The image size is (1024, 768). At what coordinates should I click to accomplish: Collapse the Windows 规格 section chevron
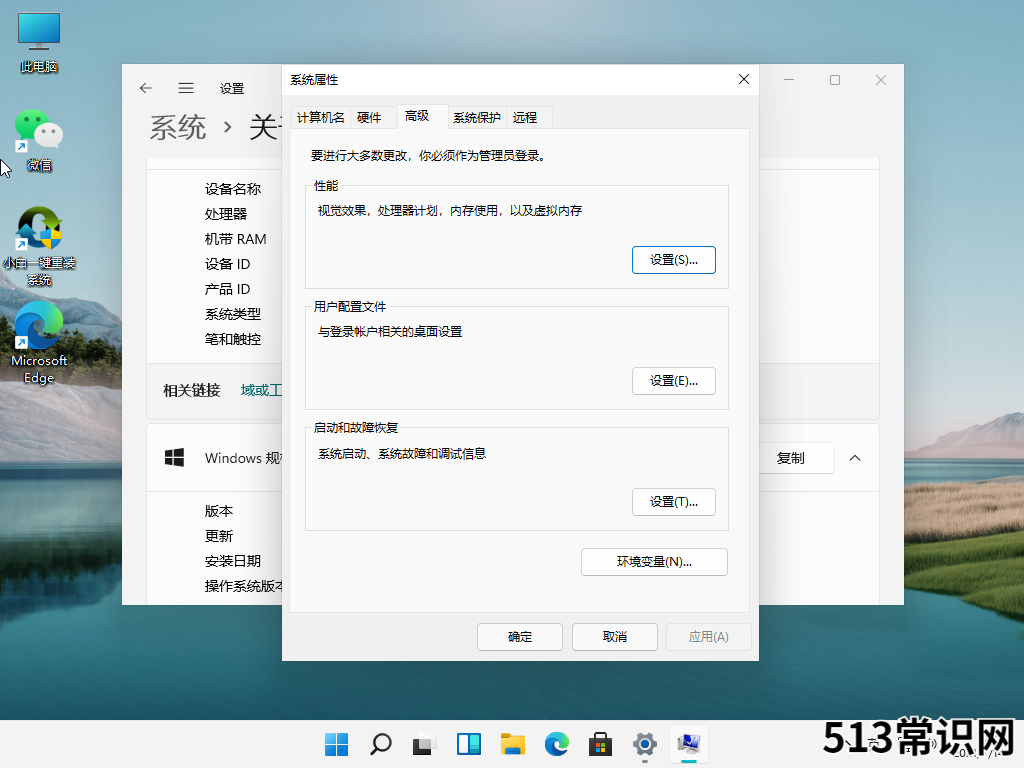[x=855, y=458]
